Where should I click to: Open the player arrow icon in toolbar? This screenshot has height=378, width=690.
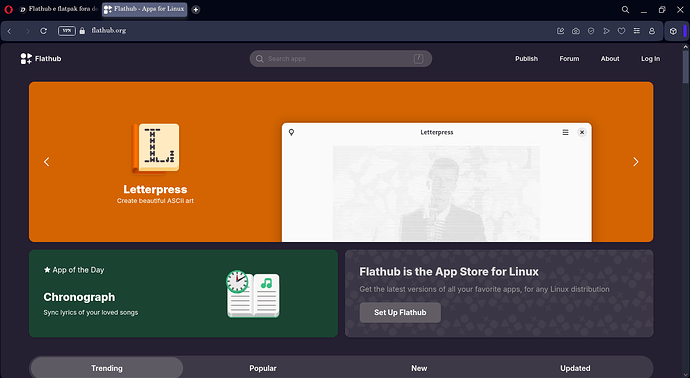pyautogui.click(x=606, y=31)
